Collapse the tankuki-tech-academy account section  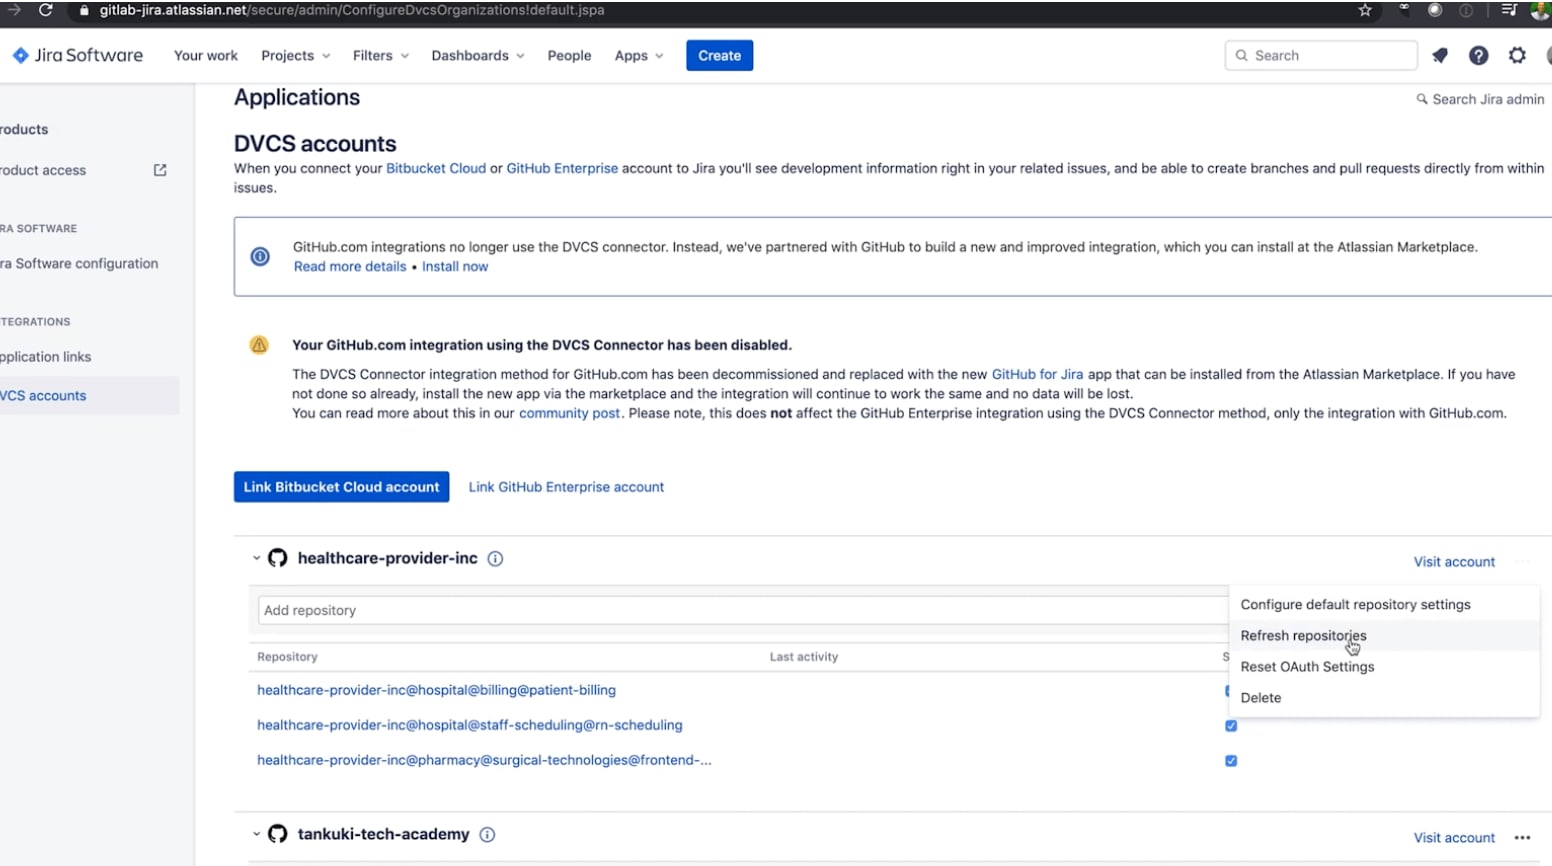coord(256,834)
